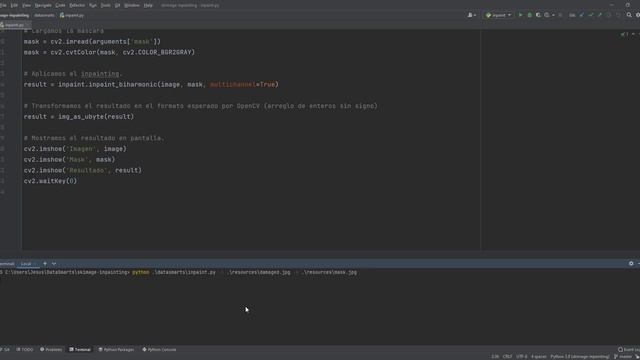This screenshot has width=640, height=360.
Task: Open the Git tool window button
Action: tap(5, 350)
